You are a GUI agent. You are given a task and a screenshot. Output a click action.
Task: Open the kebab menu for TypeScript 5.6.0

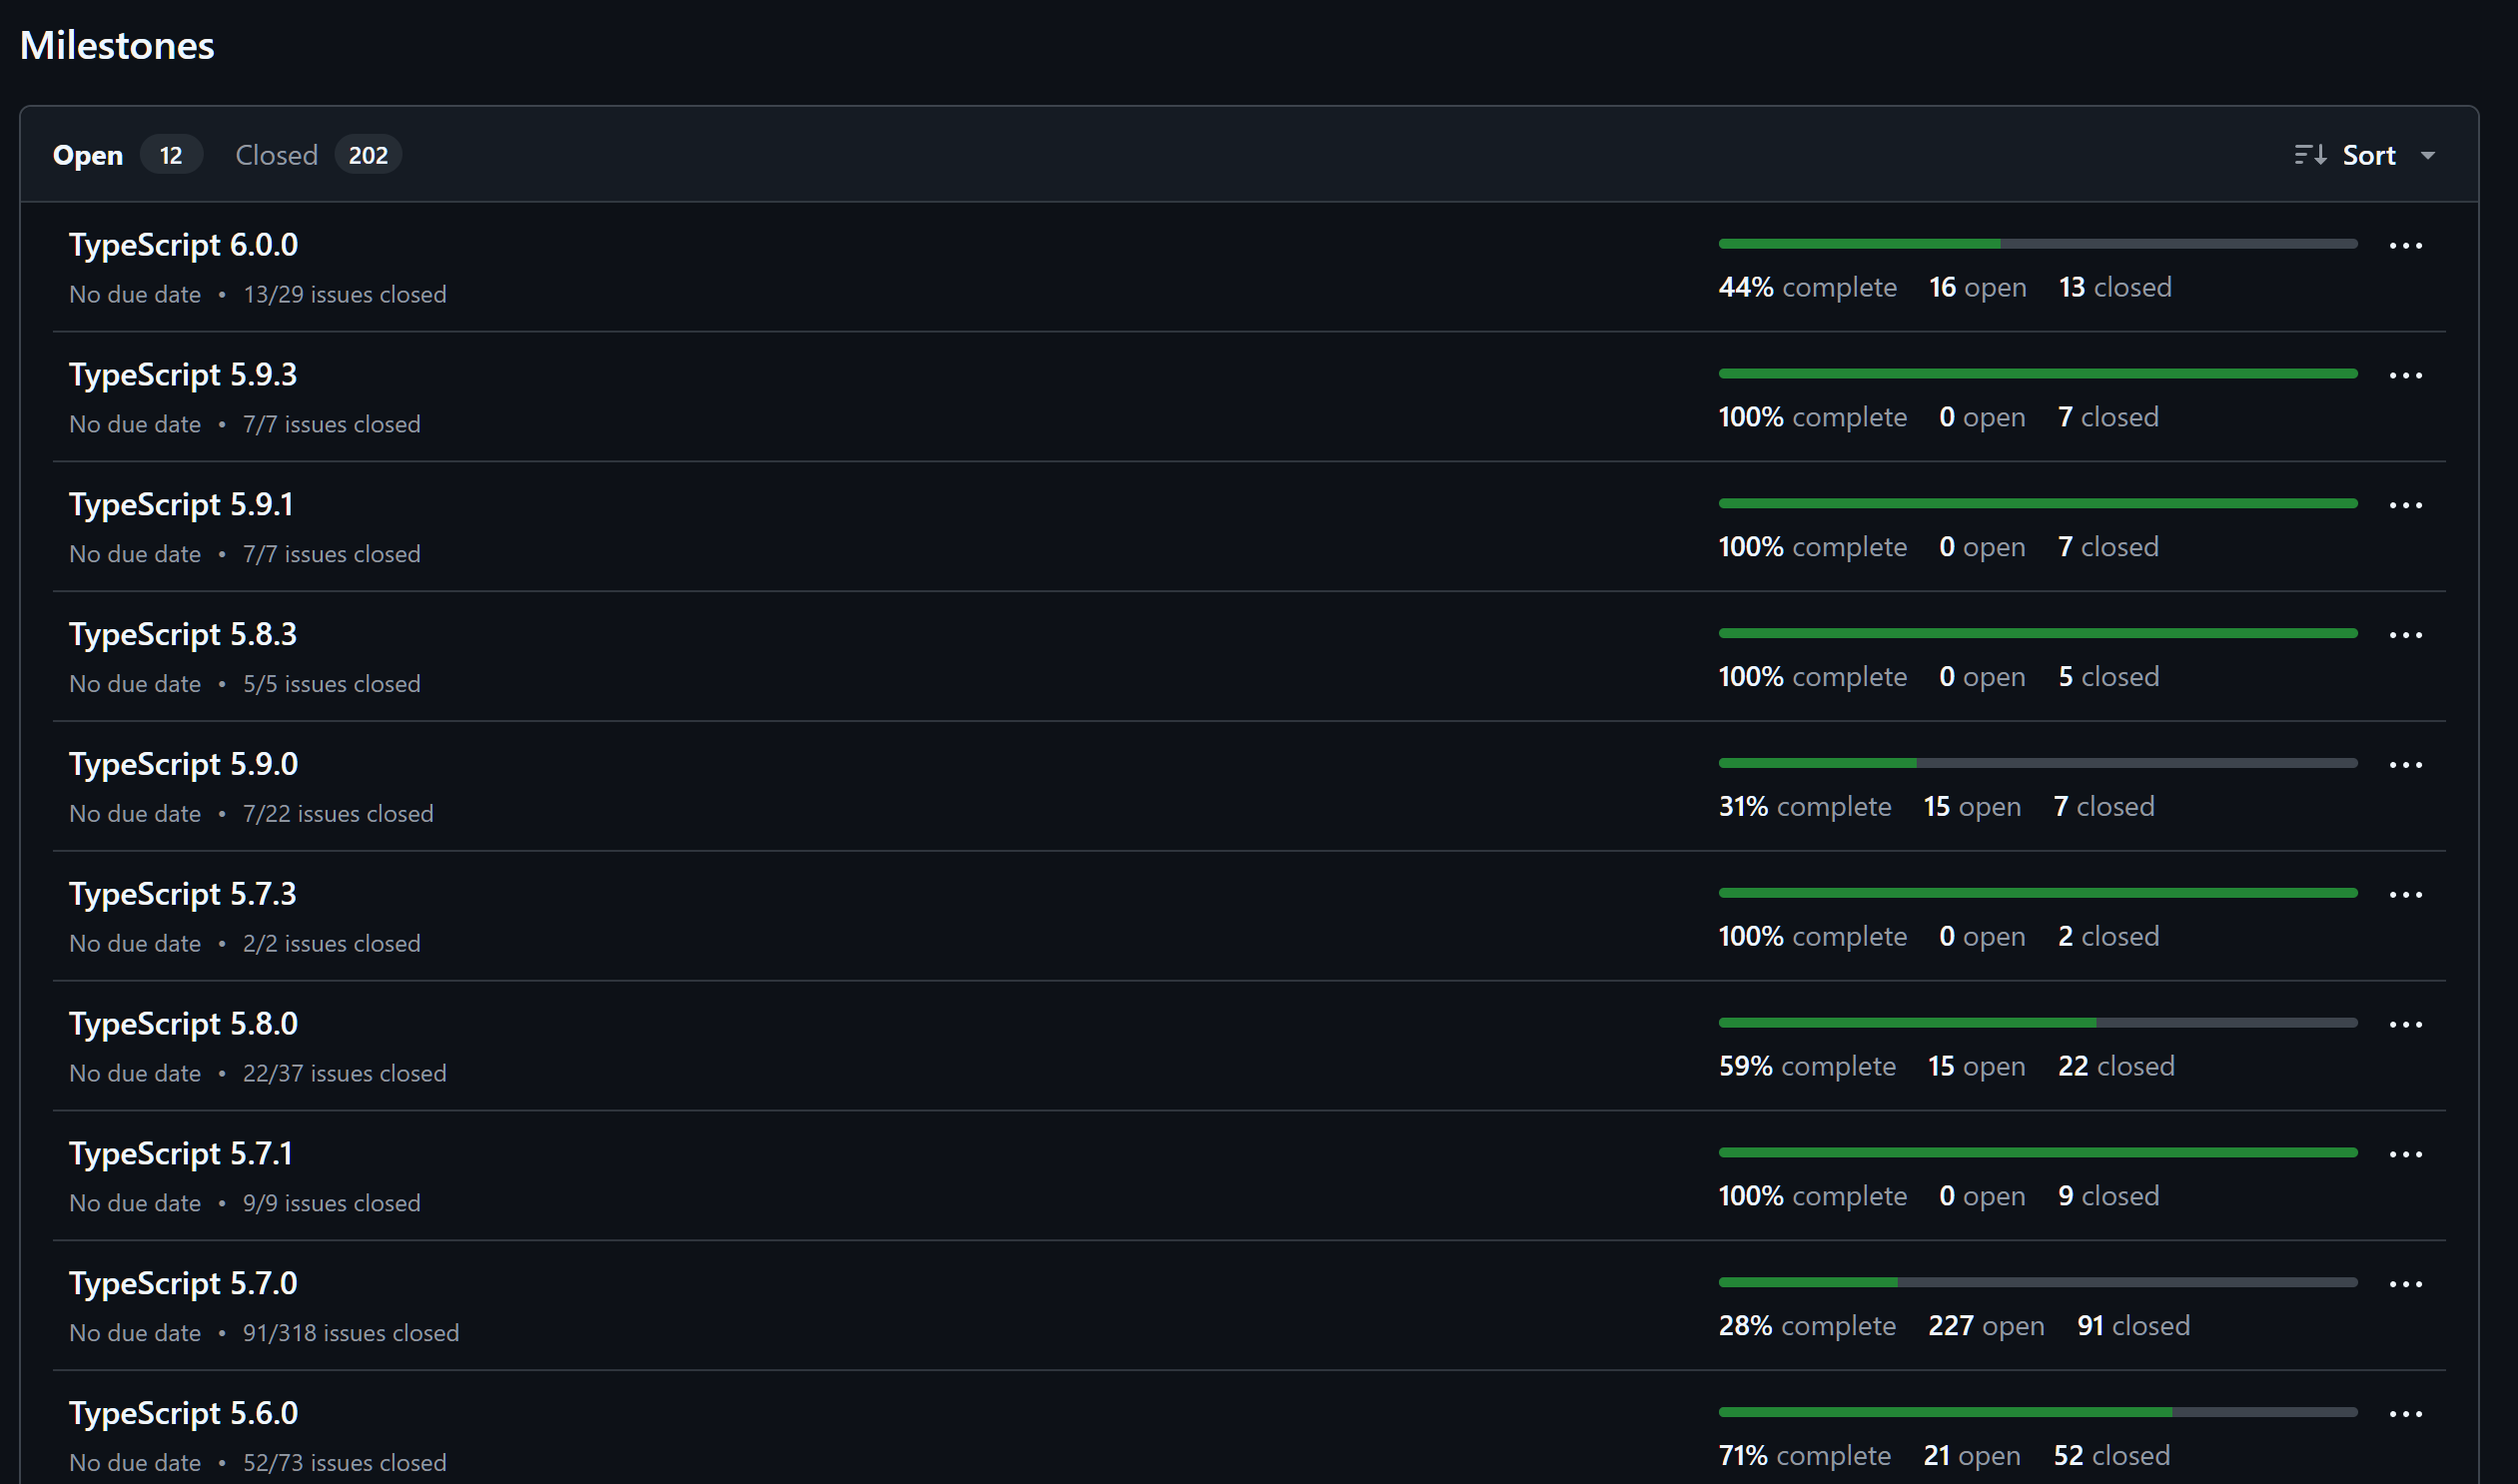click(x=2406, y=1413)
